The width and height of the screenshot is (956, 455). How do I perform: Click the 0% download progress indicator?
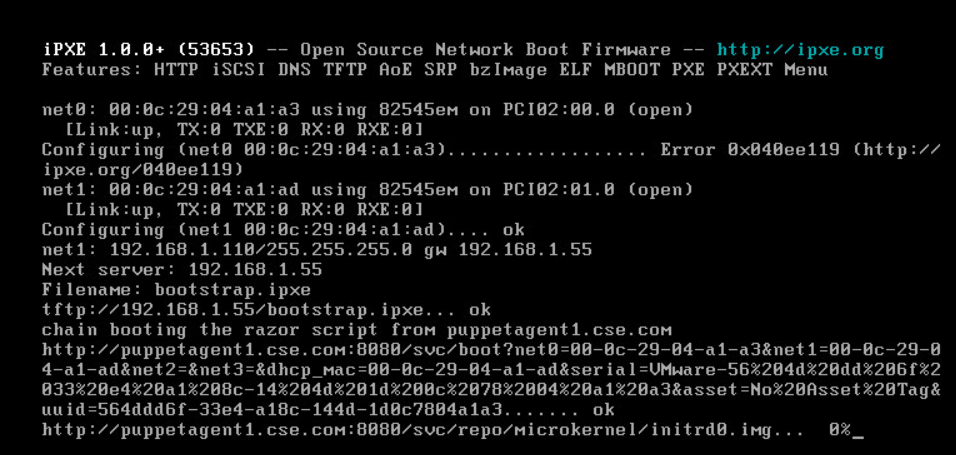pyautogui.click(x=840, y=430)
